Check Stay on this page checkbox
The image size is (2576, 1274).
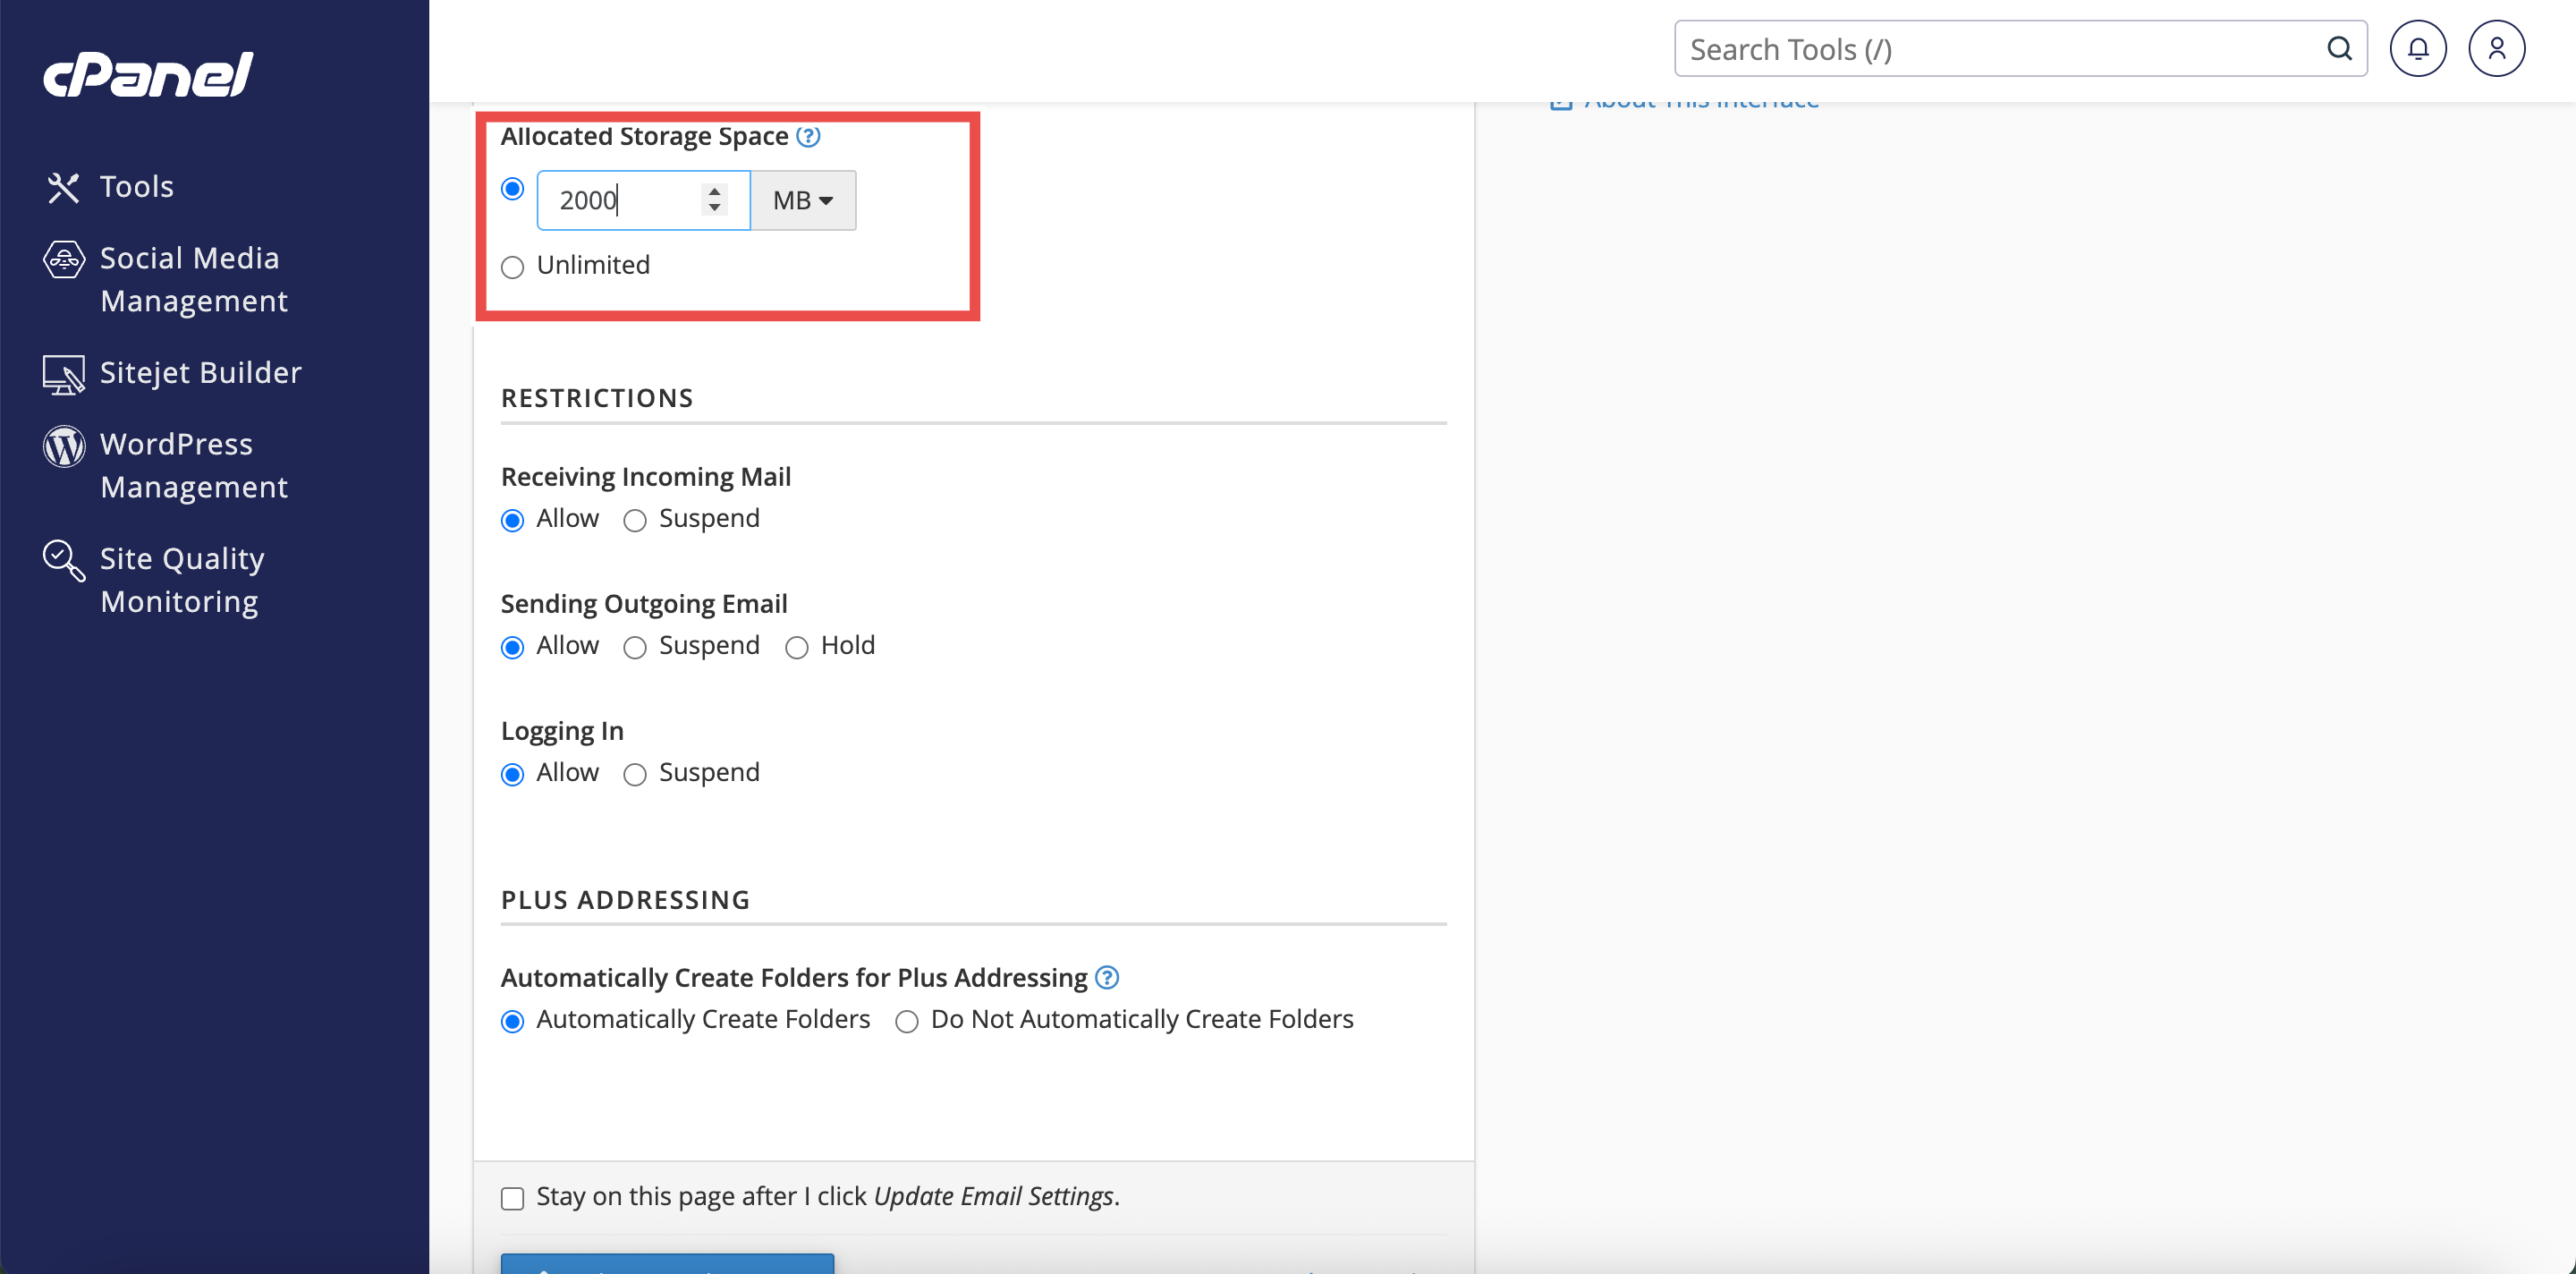[x=513, y=1198]
